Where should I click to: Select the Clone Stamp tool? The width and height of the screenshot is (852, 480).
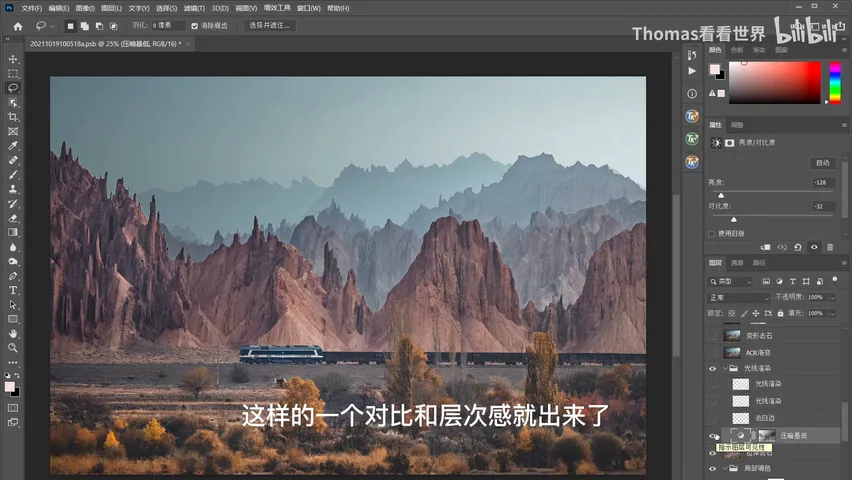13,189
